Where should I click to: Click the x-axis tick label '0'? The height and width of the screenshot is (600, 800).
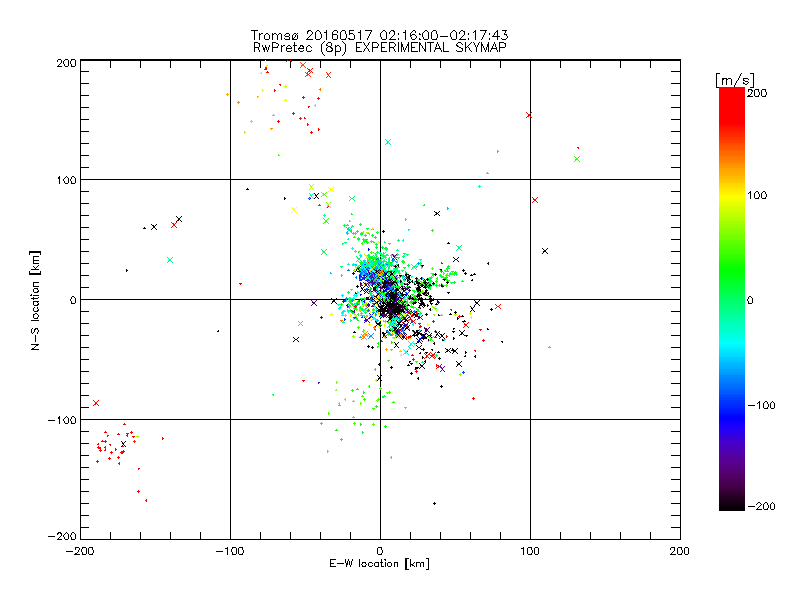380,551
